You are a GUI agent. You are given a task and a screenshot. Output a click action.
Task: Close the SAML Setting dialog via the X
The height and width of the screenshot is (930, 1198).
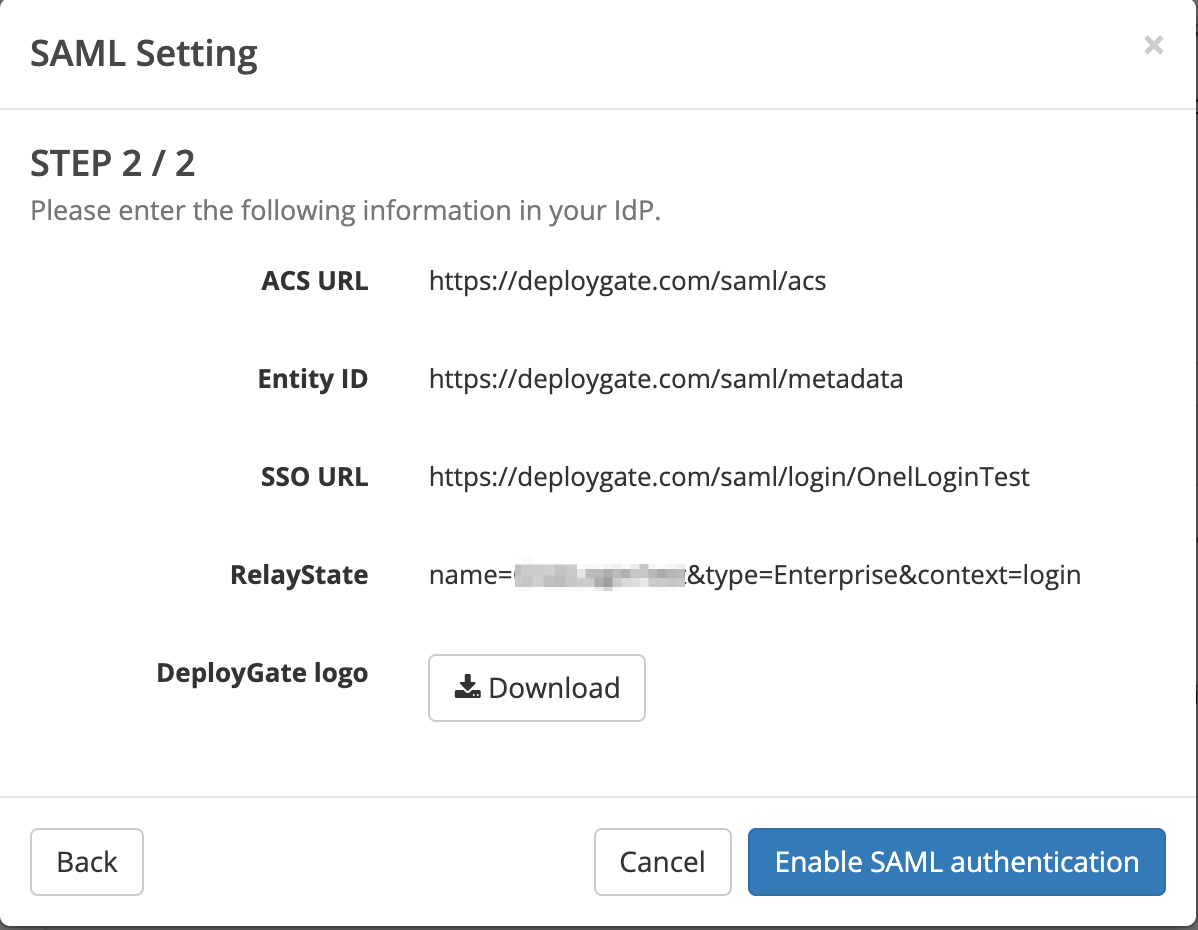[1153, 45]
